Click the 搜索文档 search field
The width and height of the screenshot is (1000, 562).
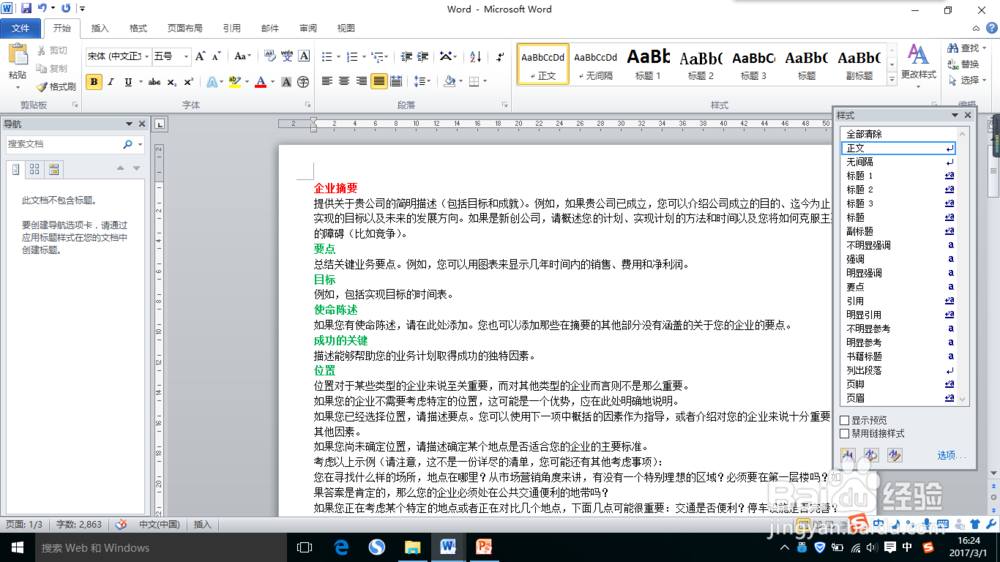click(63, 145)
